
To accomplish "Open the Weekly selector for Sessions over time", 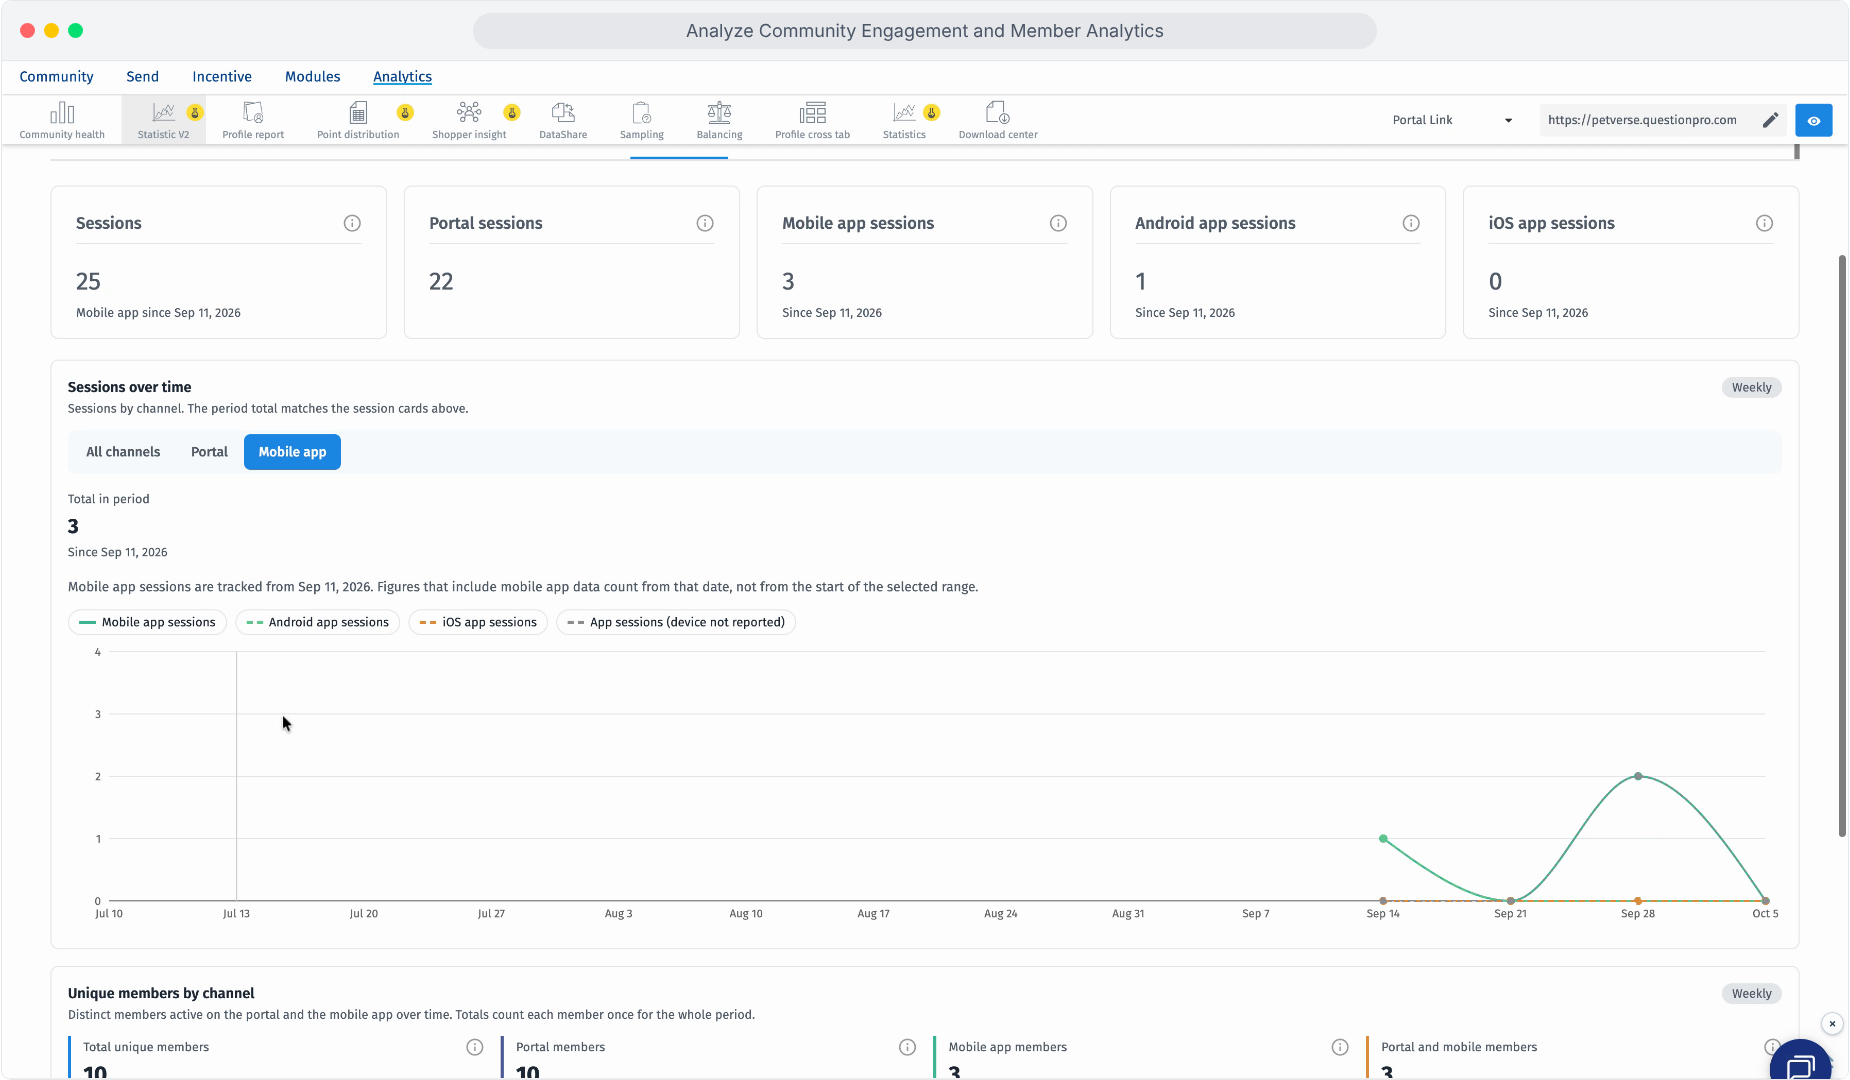I will [x=1751, y=387].
